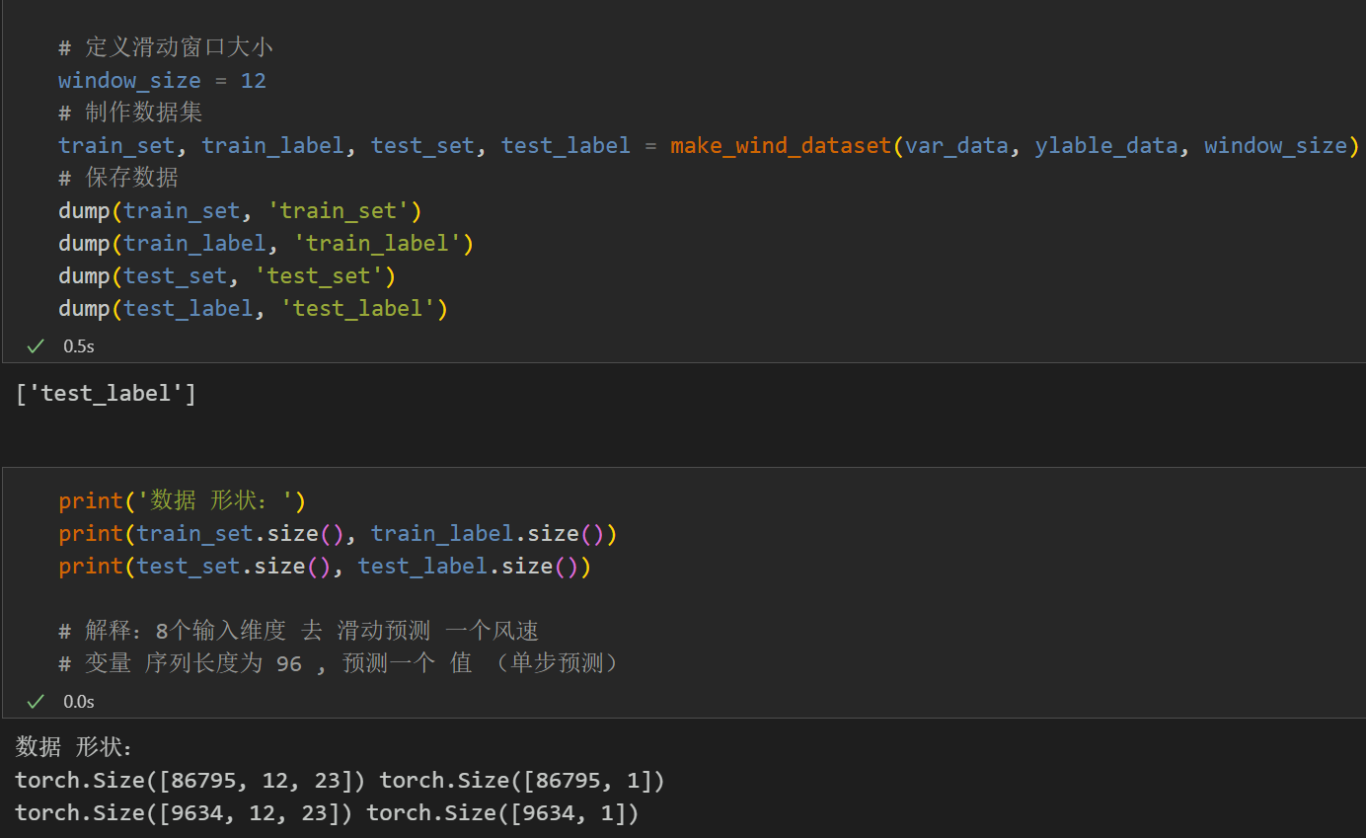Click the comment '# 保存数据'
The width and height of the screenshot is (1366, 838).
118,178
